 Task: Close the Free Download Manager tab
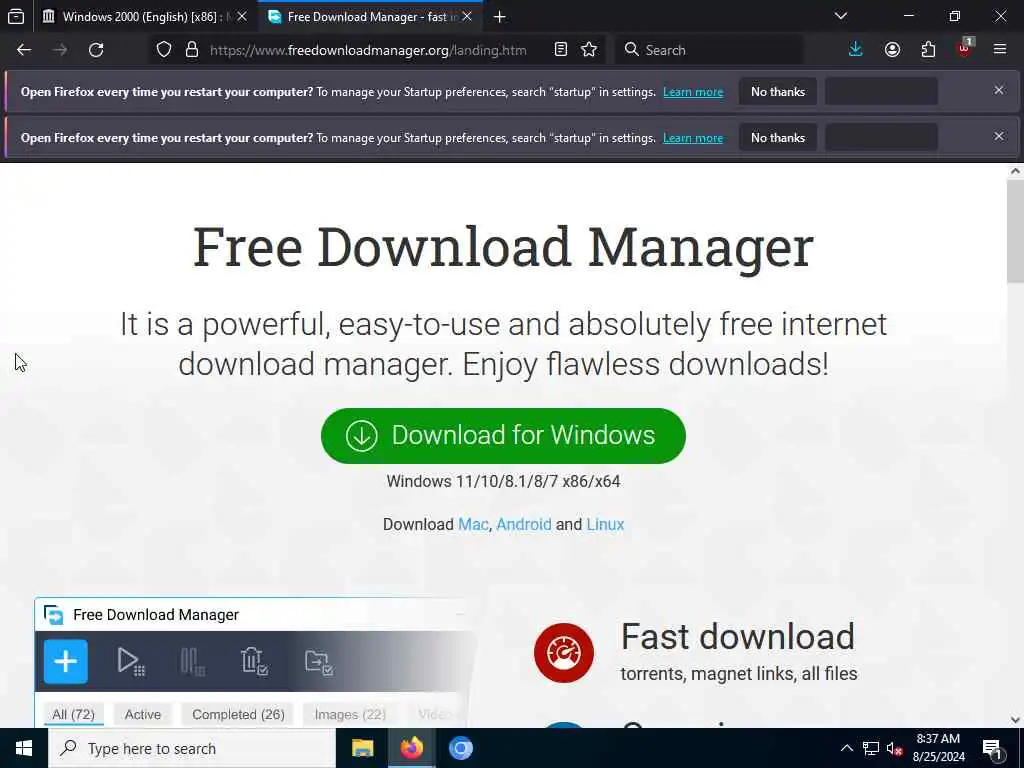[x=467, y=17]
